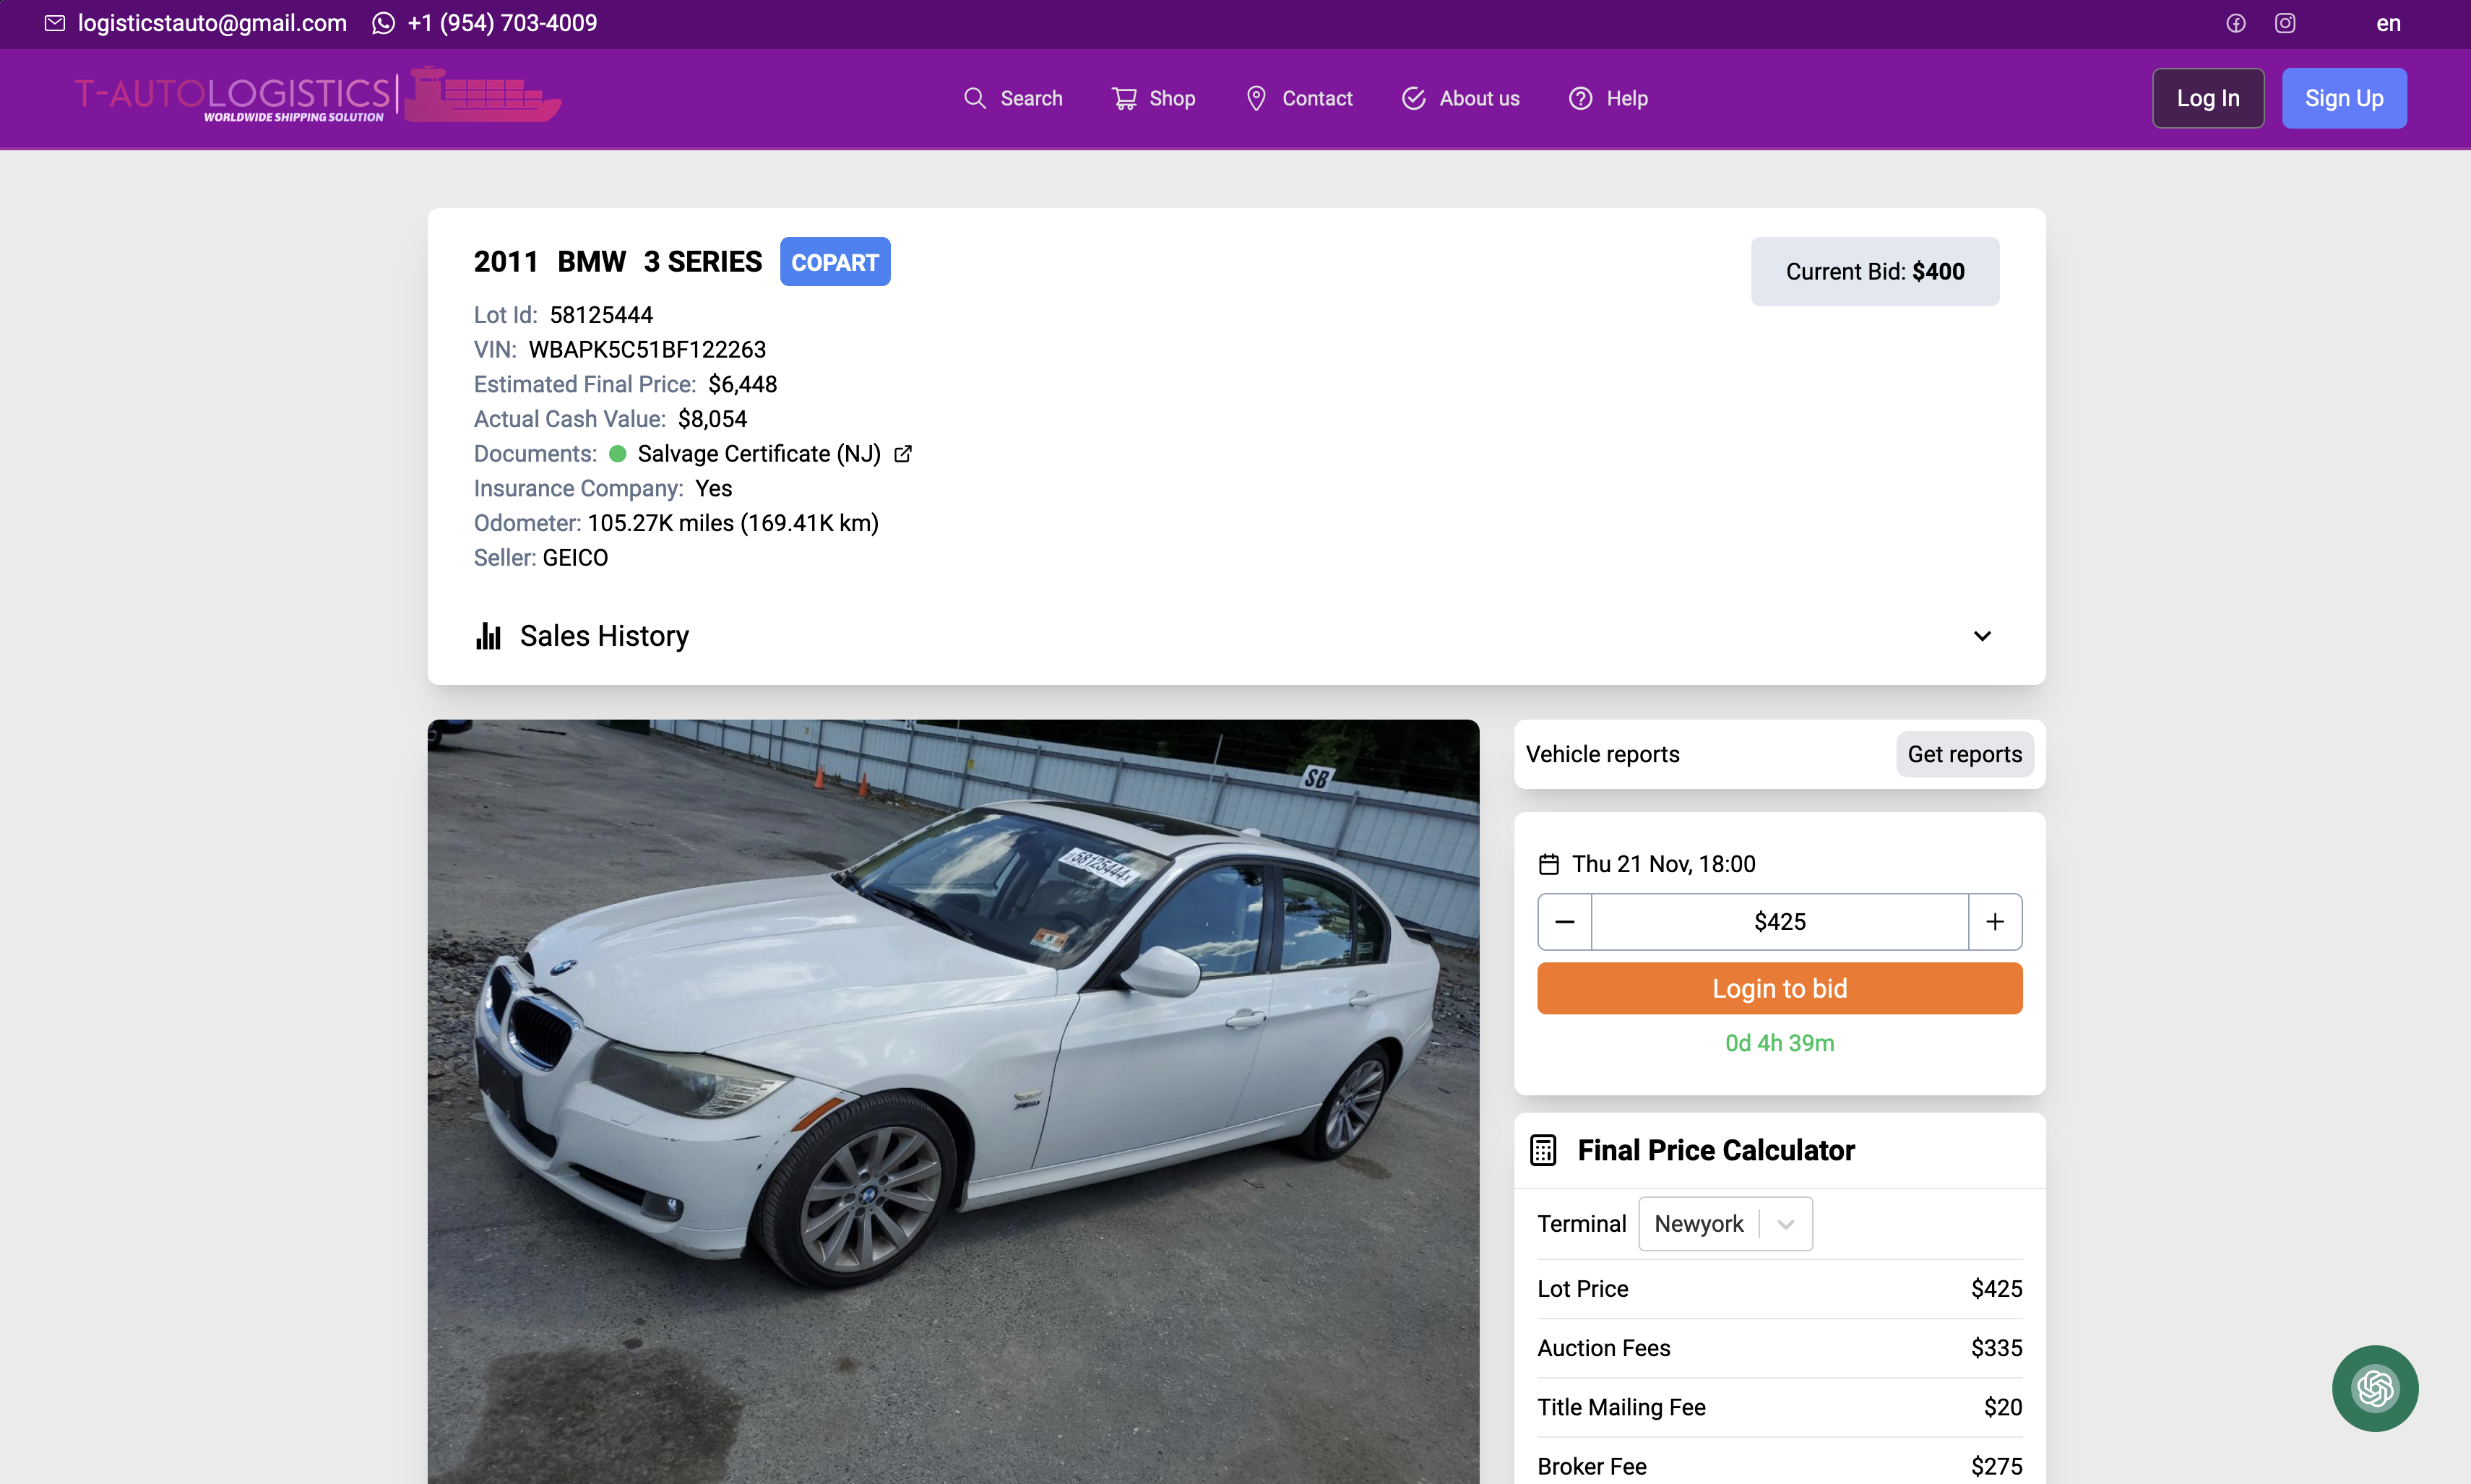Viewport: 2471px width, 1484px height.
Task: Increase bid with the plus button
Action: coord(1994,921)
